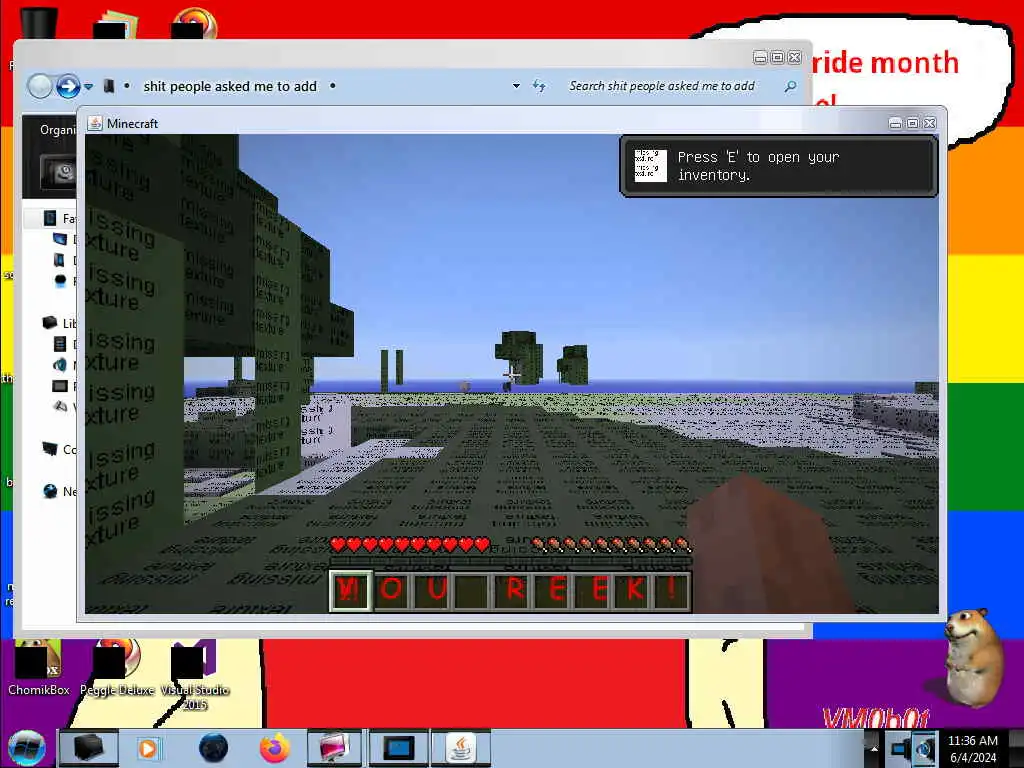Refresh the Explorer folder view
This screenshot has width=1024, height=768.
(x=539, y=86)
